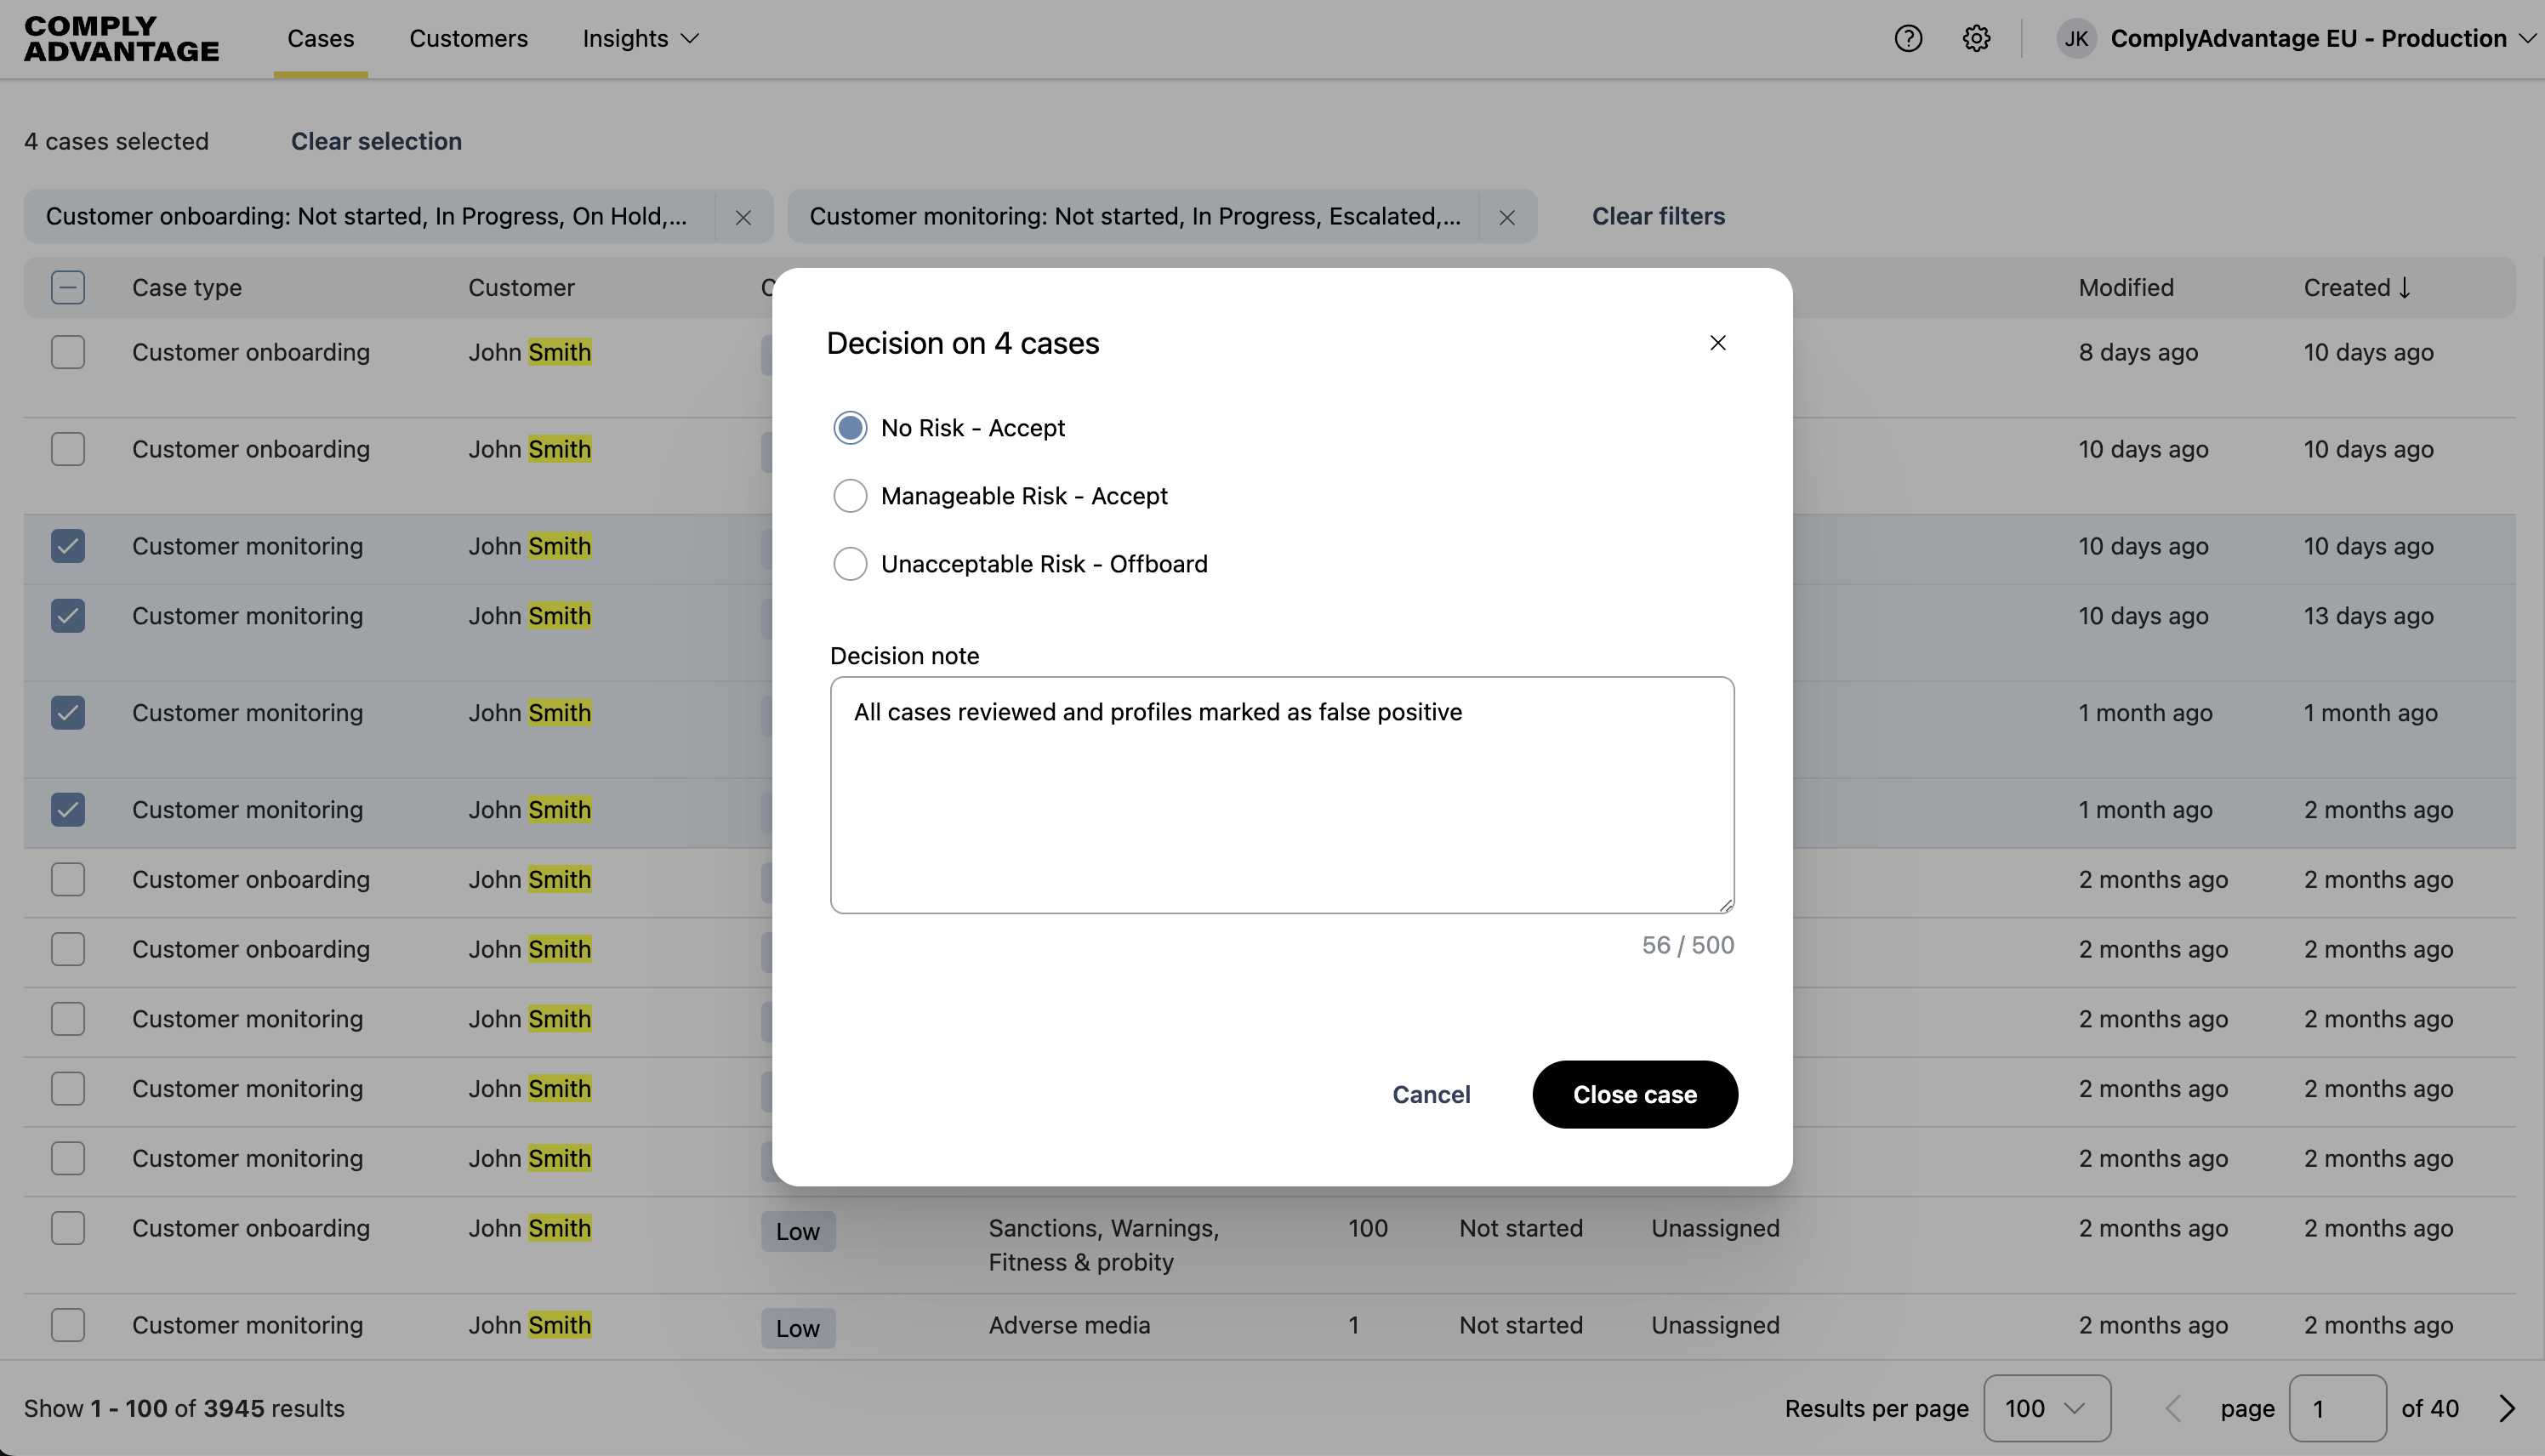Click the Cancel button in dialog
The image size is (2545, 1456).
pos(1431,1094)
